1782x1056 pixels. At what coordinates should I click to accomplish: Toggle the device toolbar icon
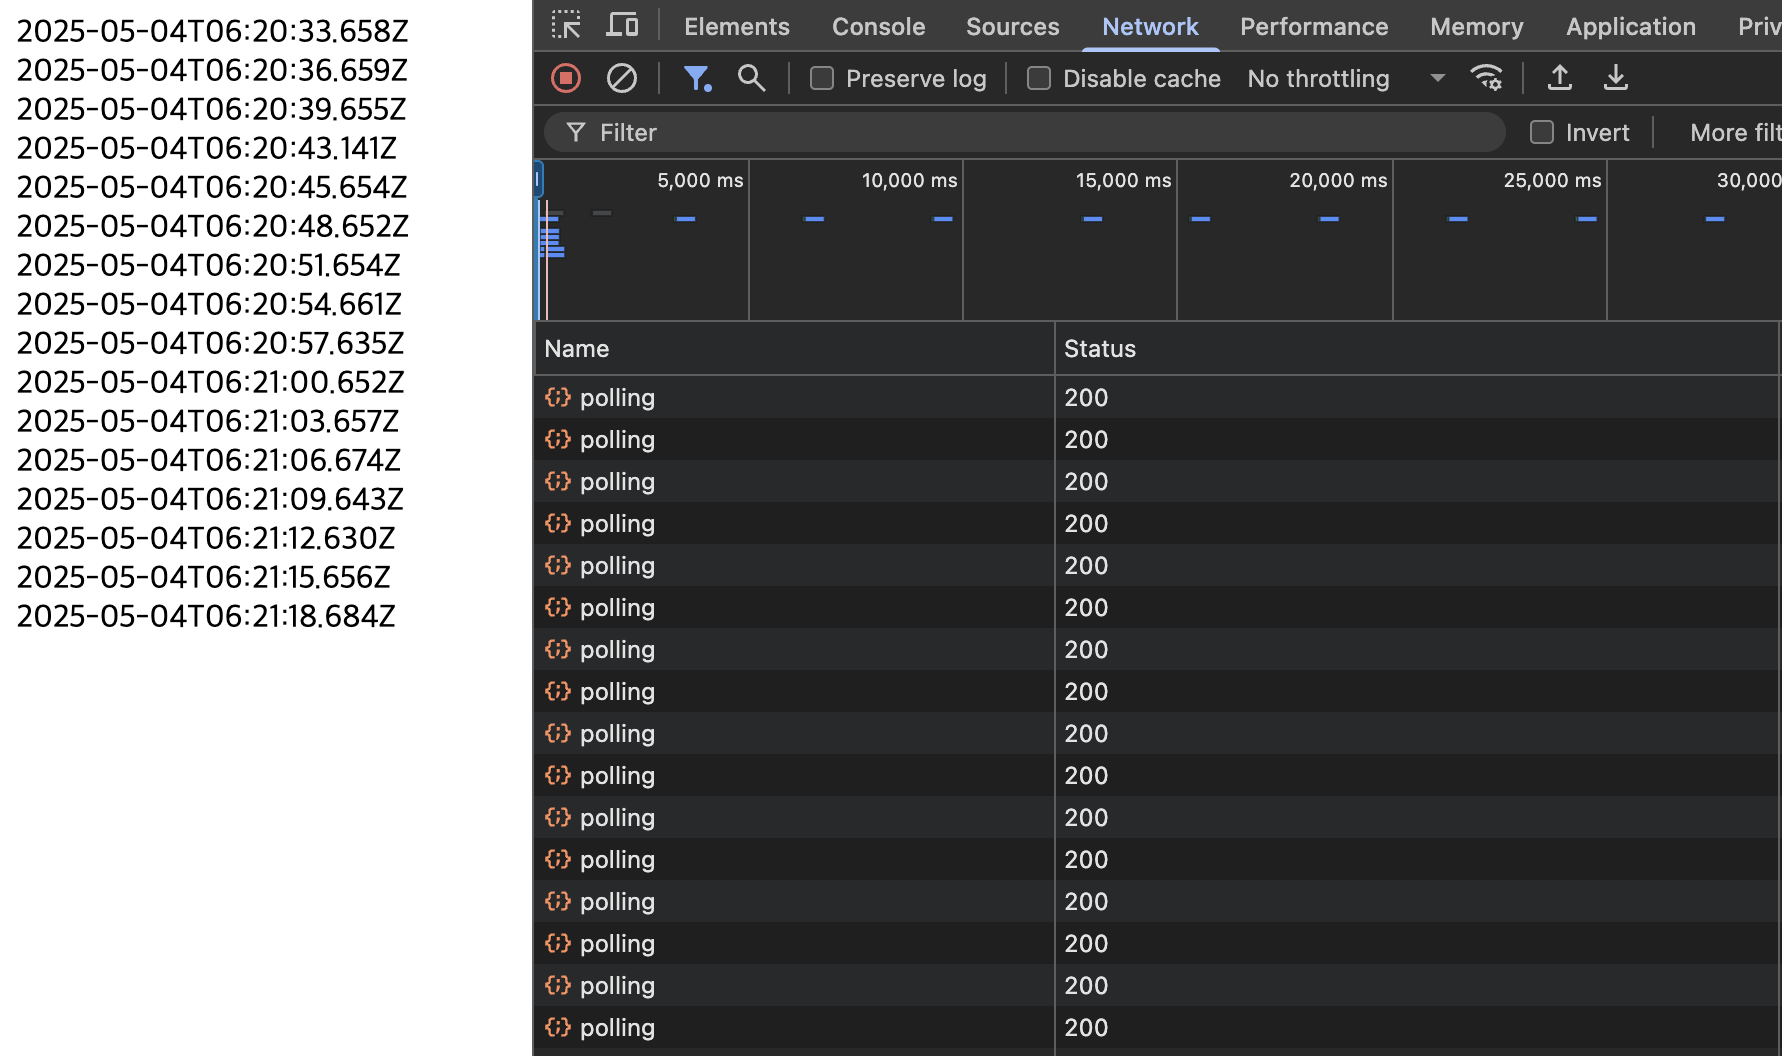(622, 25)
